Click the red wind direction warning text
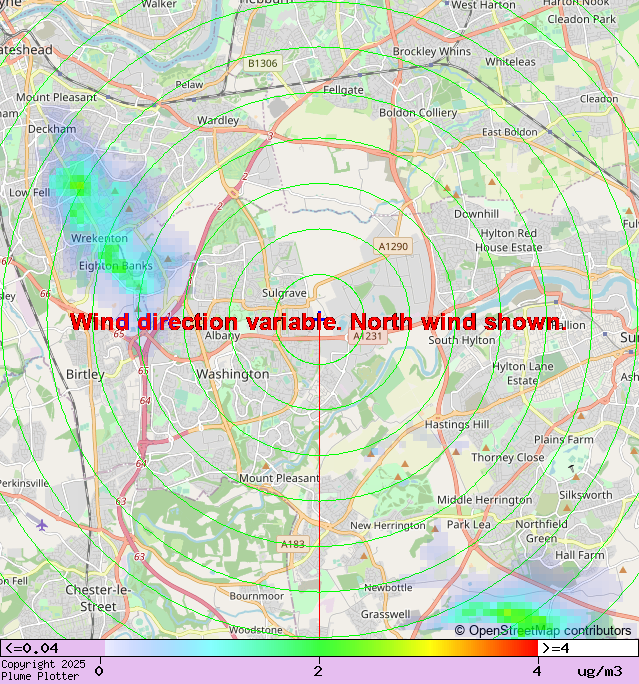The width and height of the screenshot is (639, 684). 317,322
